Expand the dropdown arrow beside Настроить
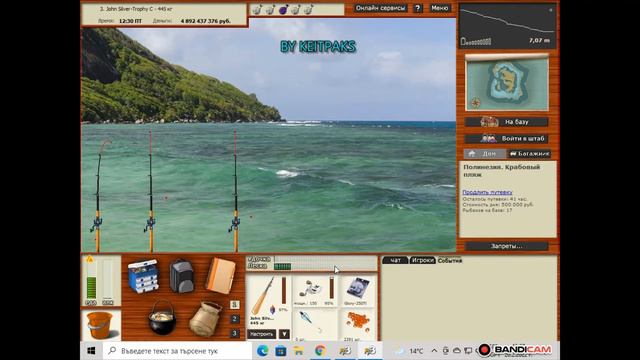 point(284,334)
